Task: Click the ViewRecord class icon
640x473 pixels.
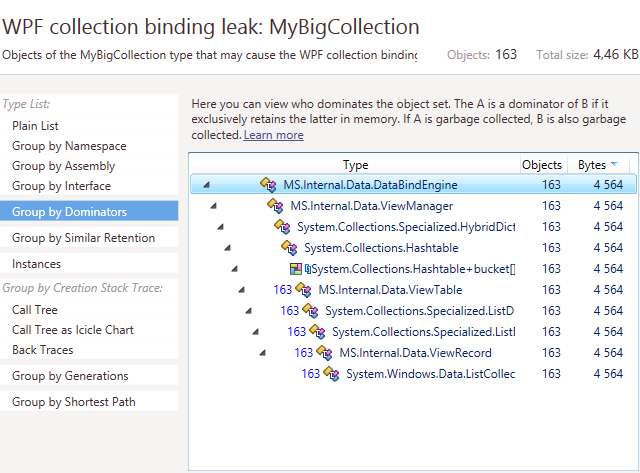Action: click(x=325, y=353)
